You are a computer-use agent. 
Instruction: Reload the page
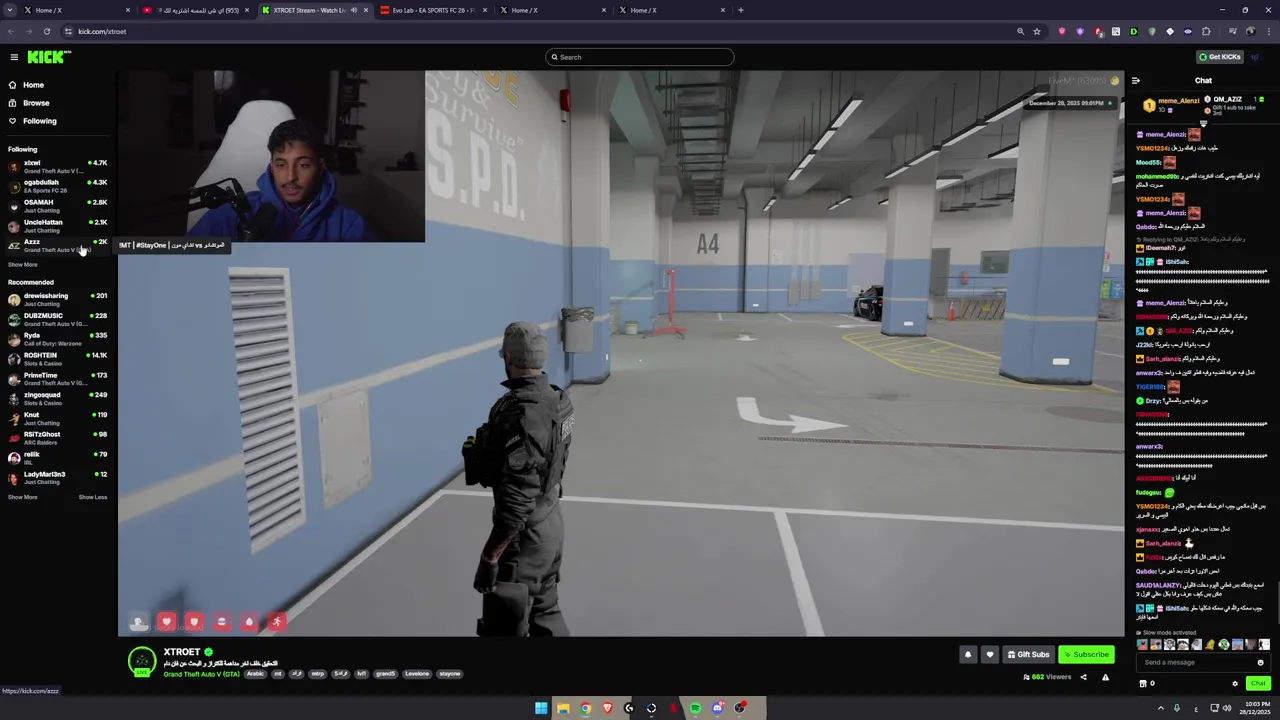pyautogui.click(x=46, y=31)
